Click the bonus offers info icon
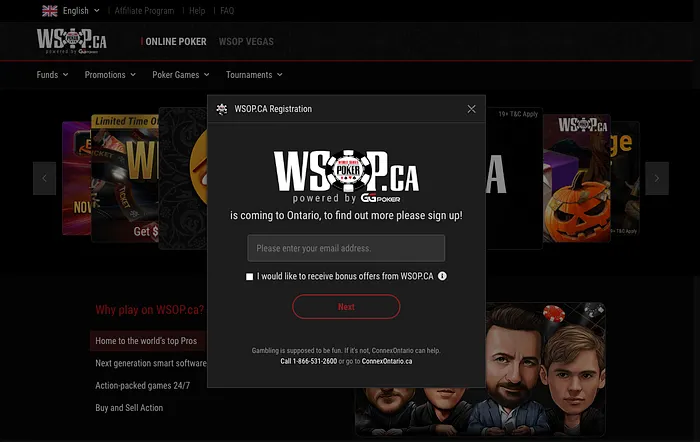Screen dimensions: 700x442 pos(442,276)
